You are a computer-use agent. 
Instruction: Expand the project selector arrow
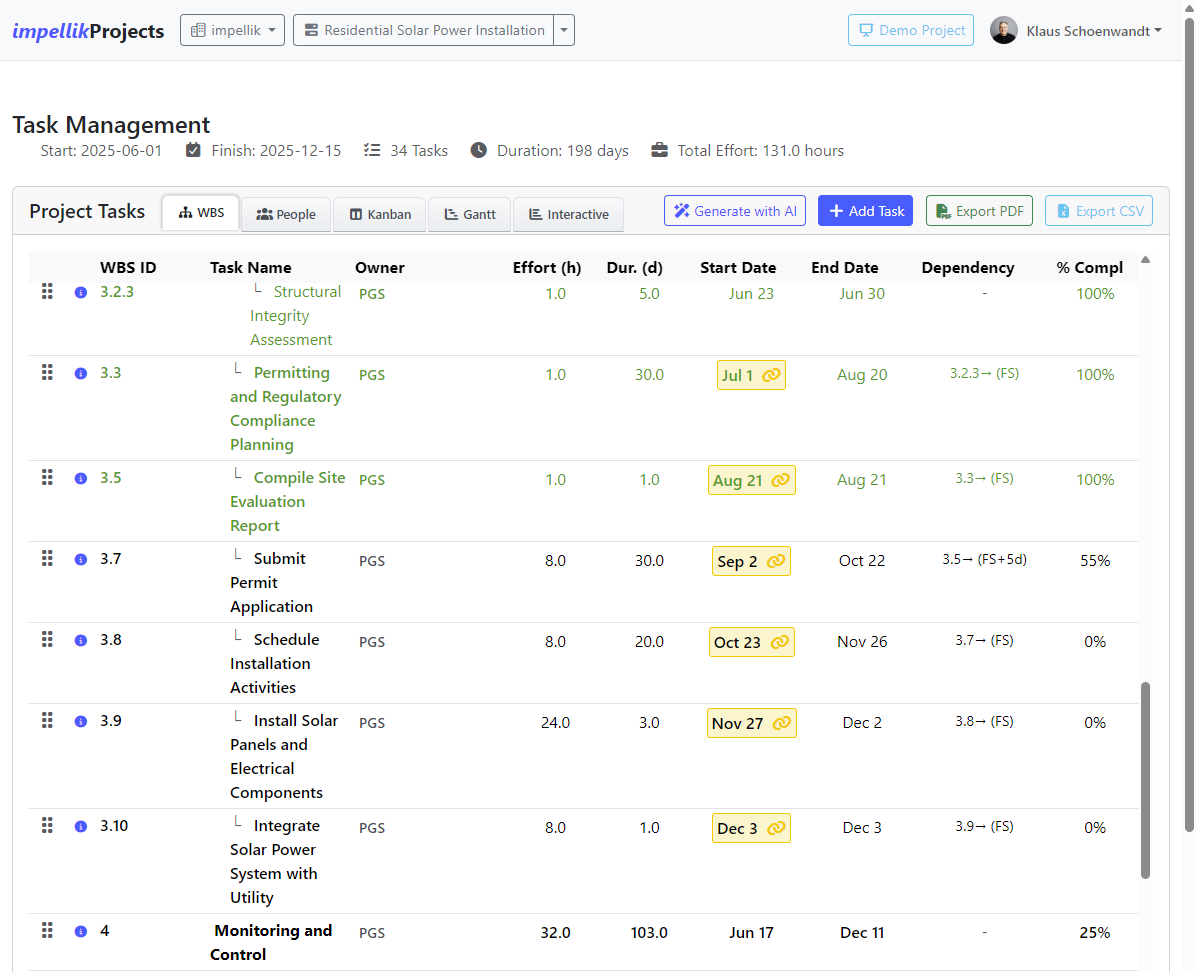click(x=564, y=31)
